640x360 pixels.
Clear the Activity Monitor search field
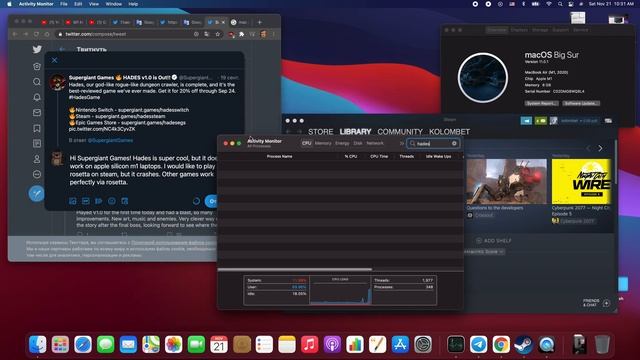454,143
